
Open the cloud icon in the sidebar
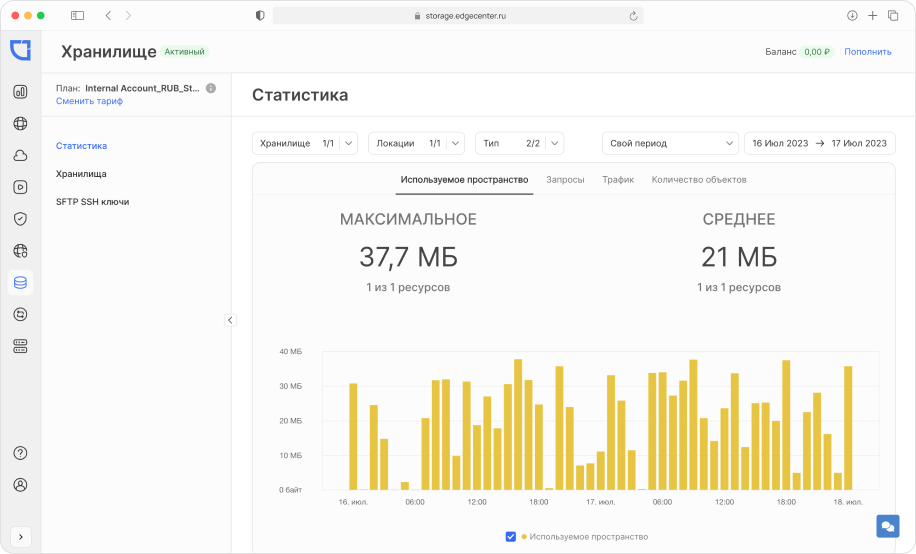20,155
